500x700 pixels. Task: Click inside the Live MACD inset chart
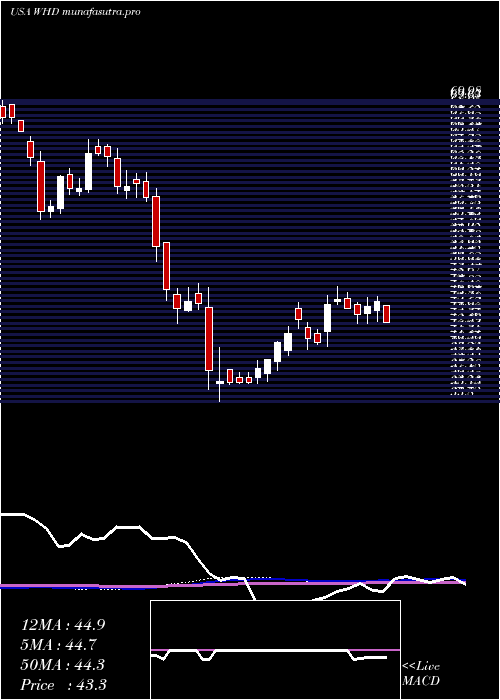tap(275, 650)
